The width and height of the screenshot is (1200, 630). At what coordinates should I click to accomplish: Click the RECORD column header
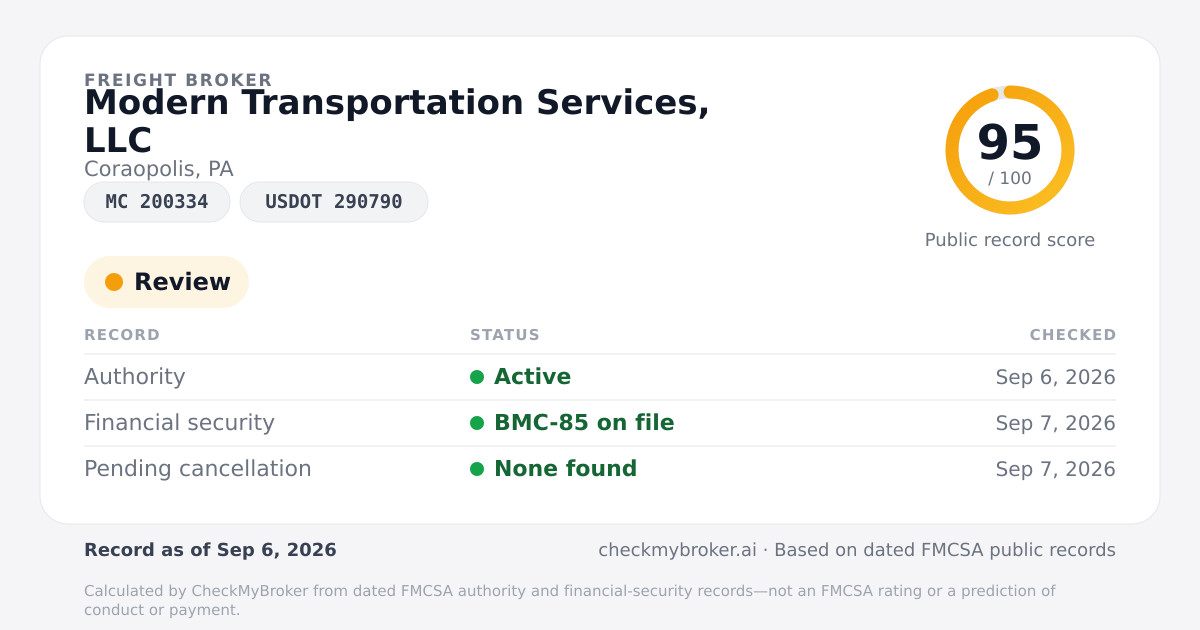coord(122,335)
